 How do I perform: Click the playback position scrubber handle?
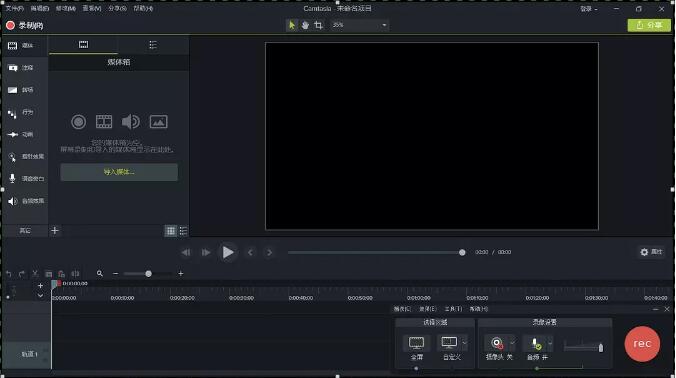point(462,253)
